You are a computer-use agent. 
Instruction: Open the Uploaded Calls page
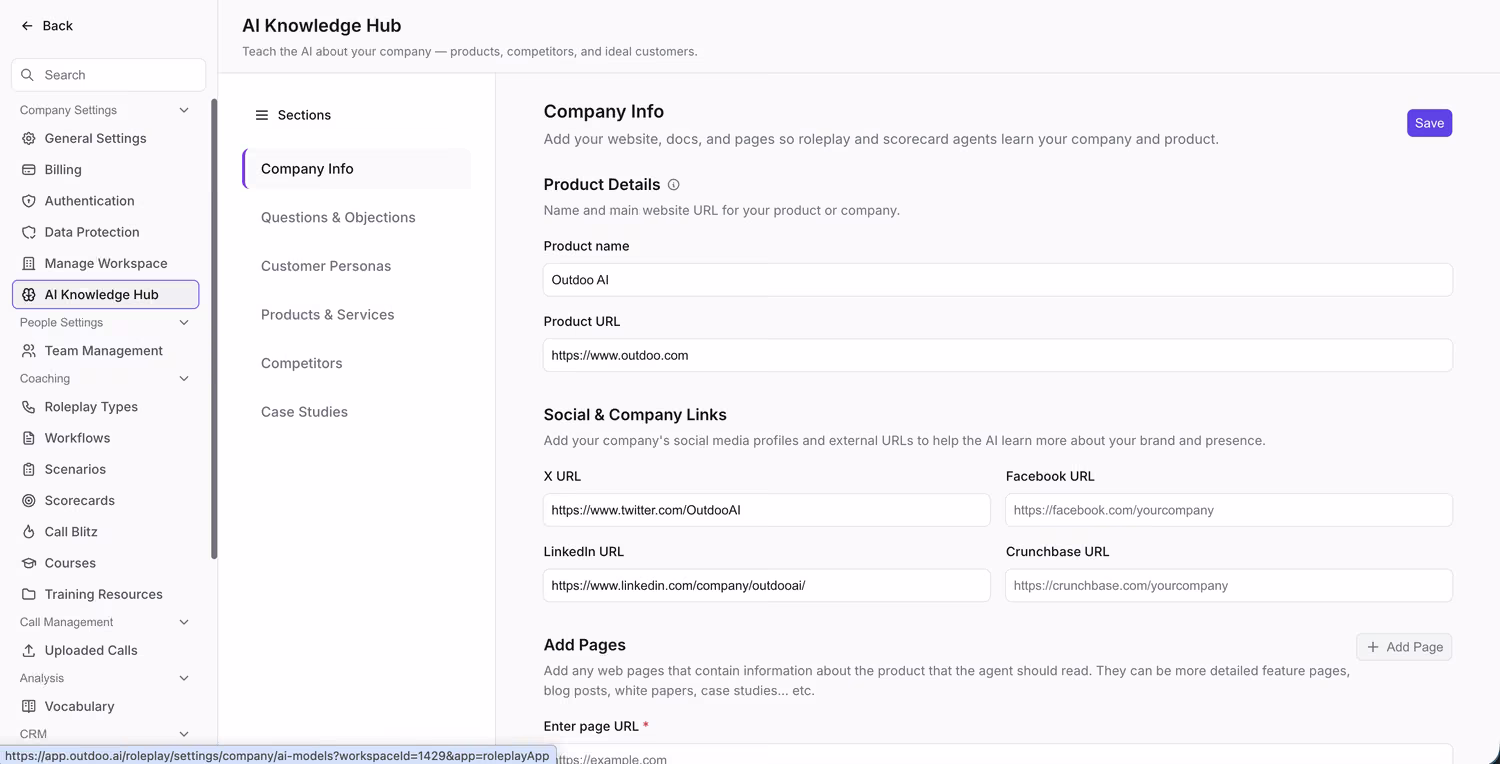(106, 650)
